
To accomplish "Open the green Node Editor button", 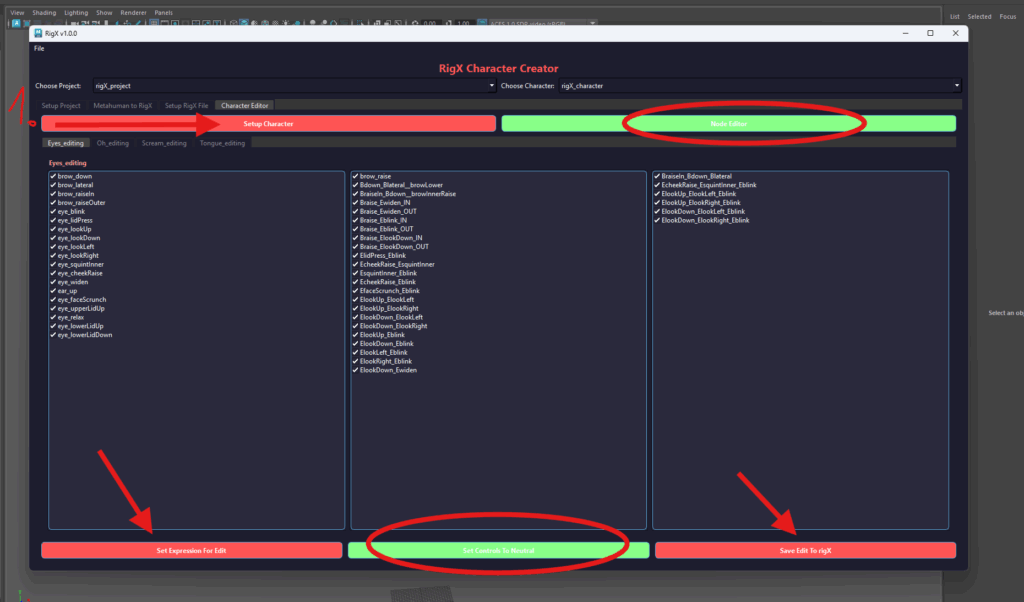I will (728, 124).
